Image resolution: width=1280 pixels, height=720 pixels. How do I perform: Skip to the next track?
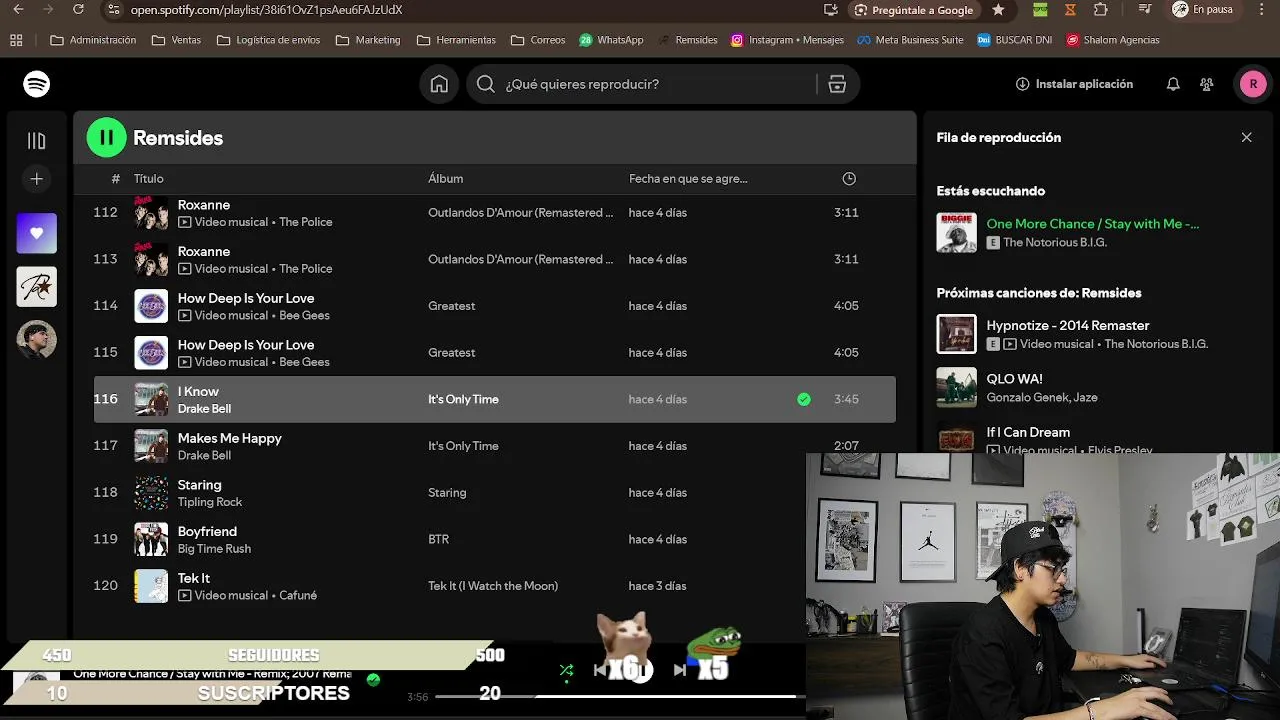[680, 670]
